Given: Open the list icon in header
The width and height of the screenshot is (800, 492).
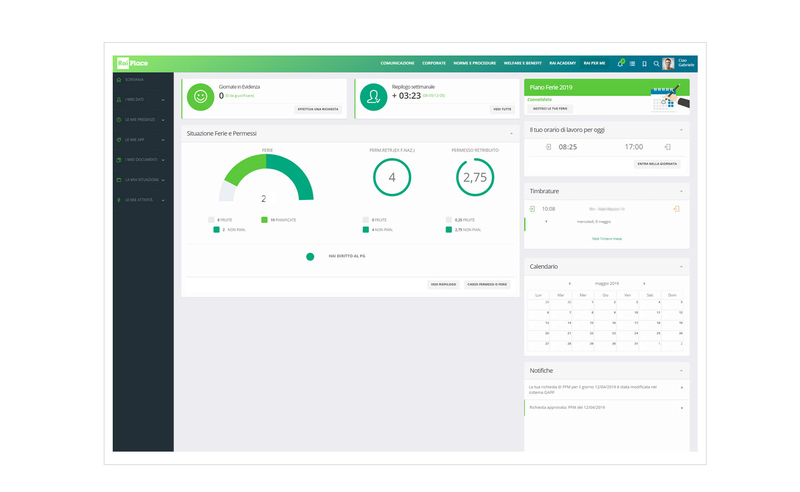Looking at the screenshot, I should 632,63.
